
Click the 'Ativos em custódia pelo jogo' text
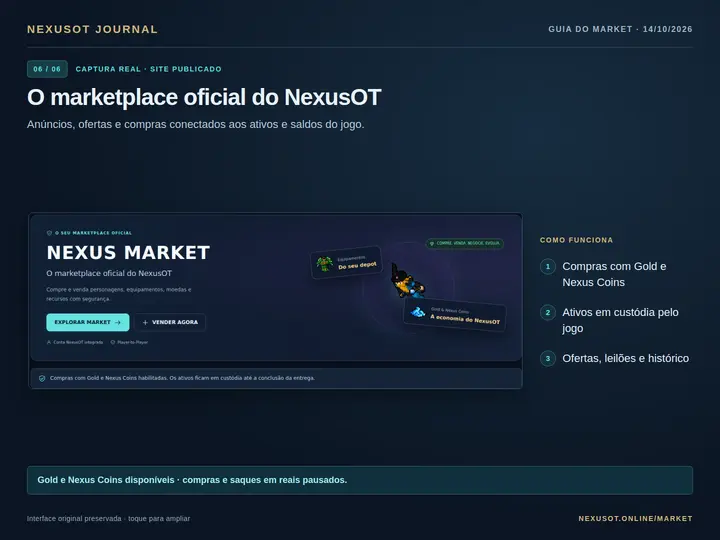tap(620, 320)
